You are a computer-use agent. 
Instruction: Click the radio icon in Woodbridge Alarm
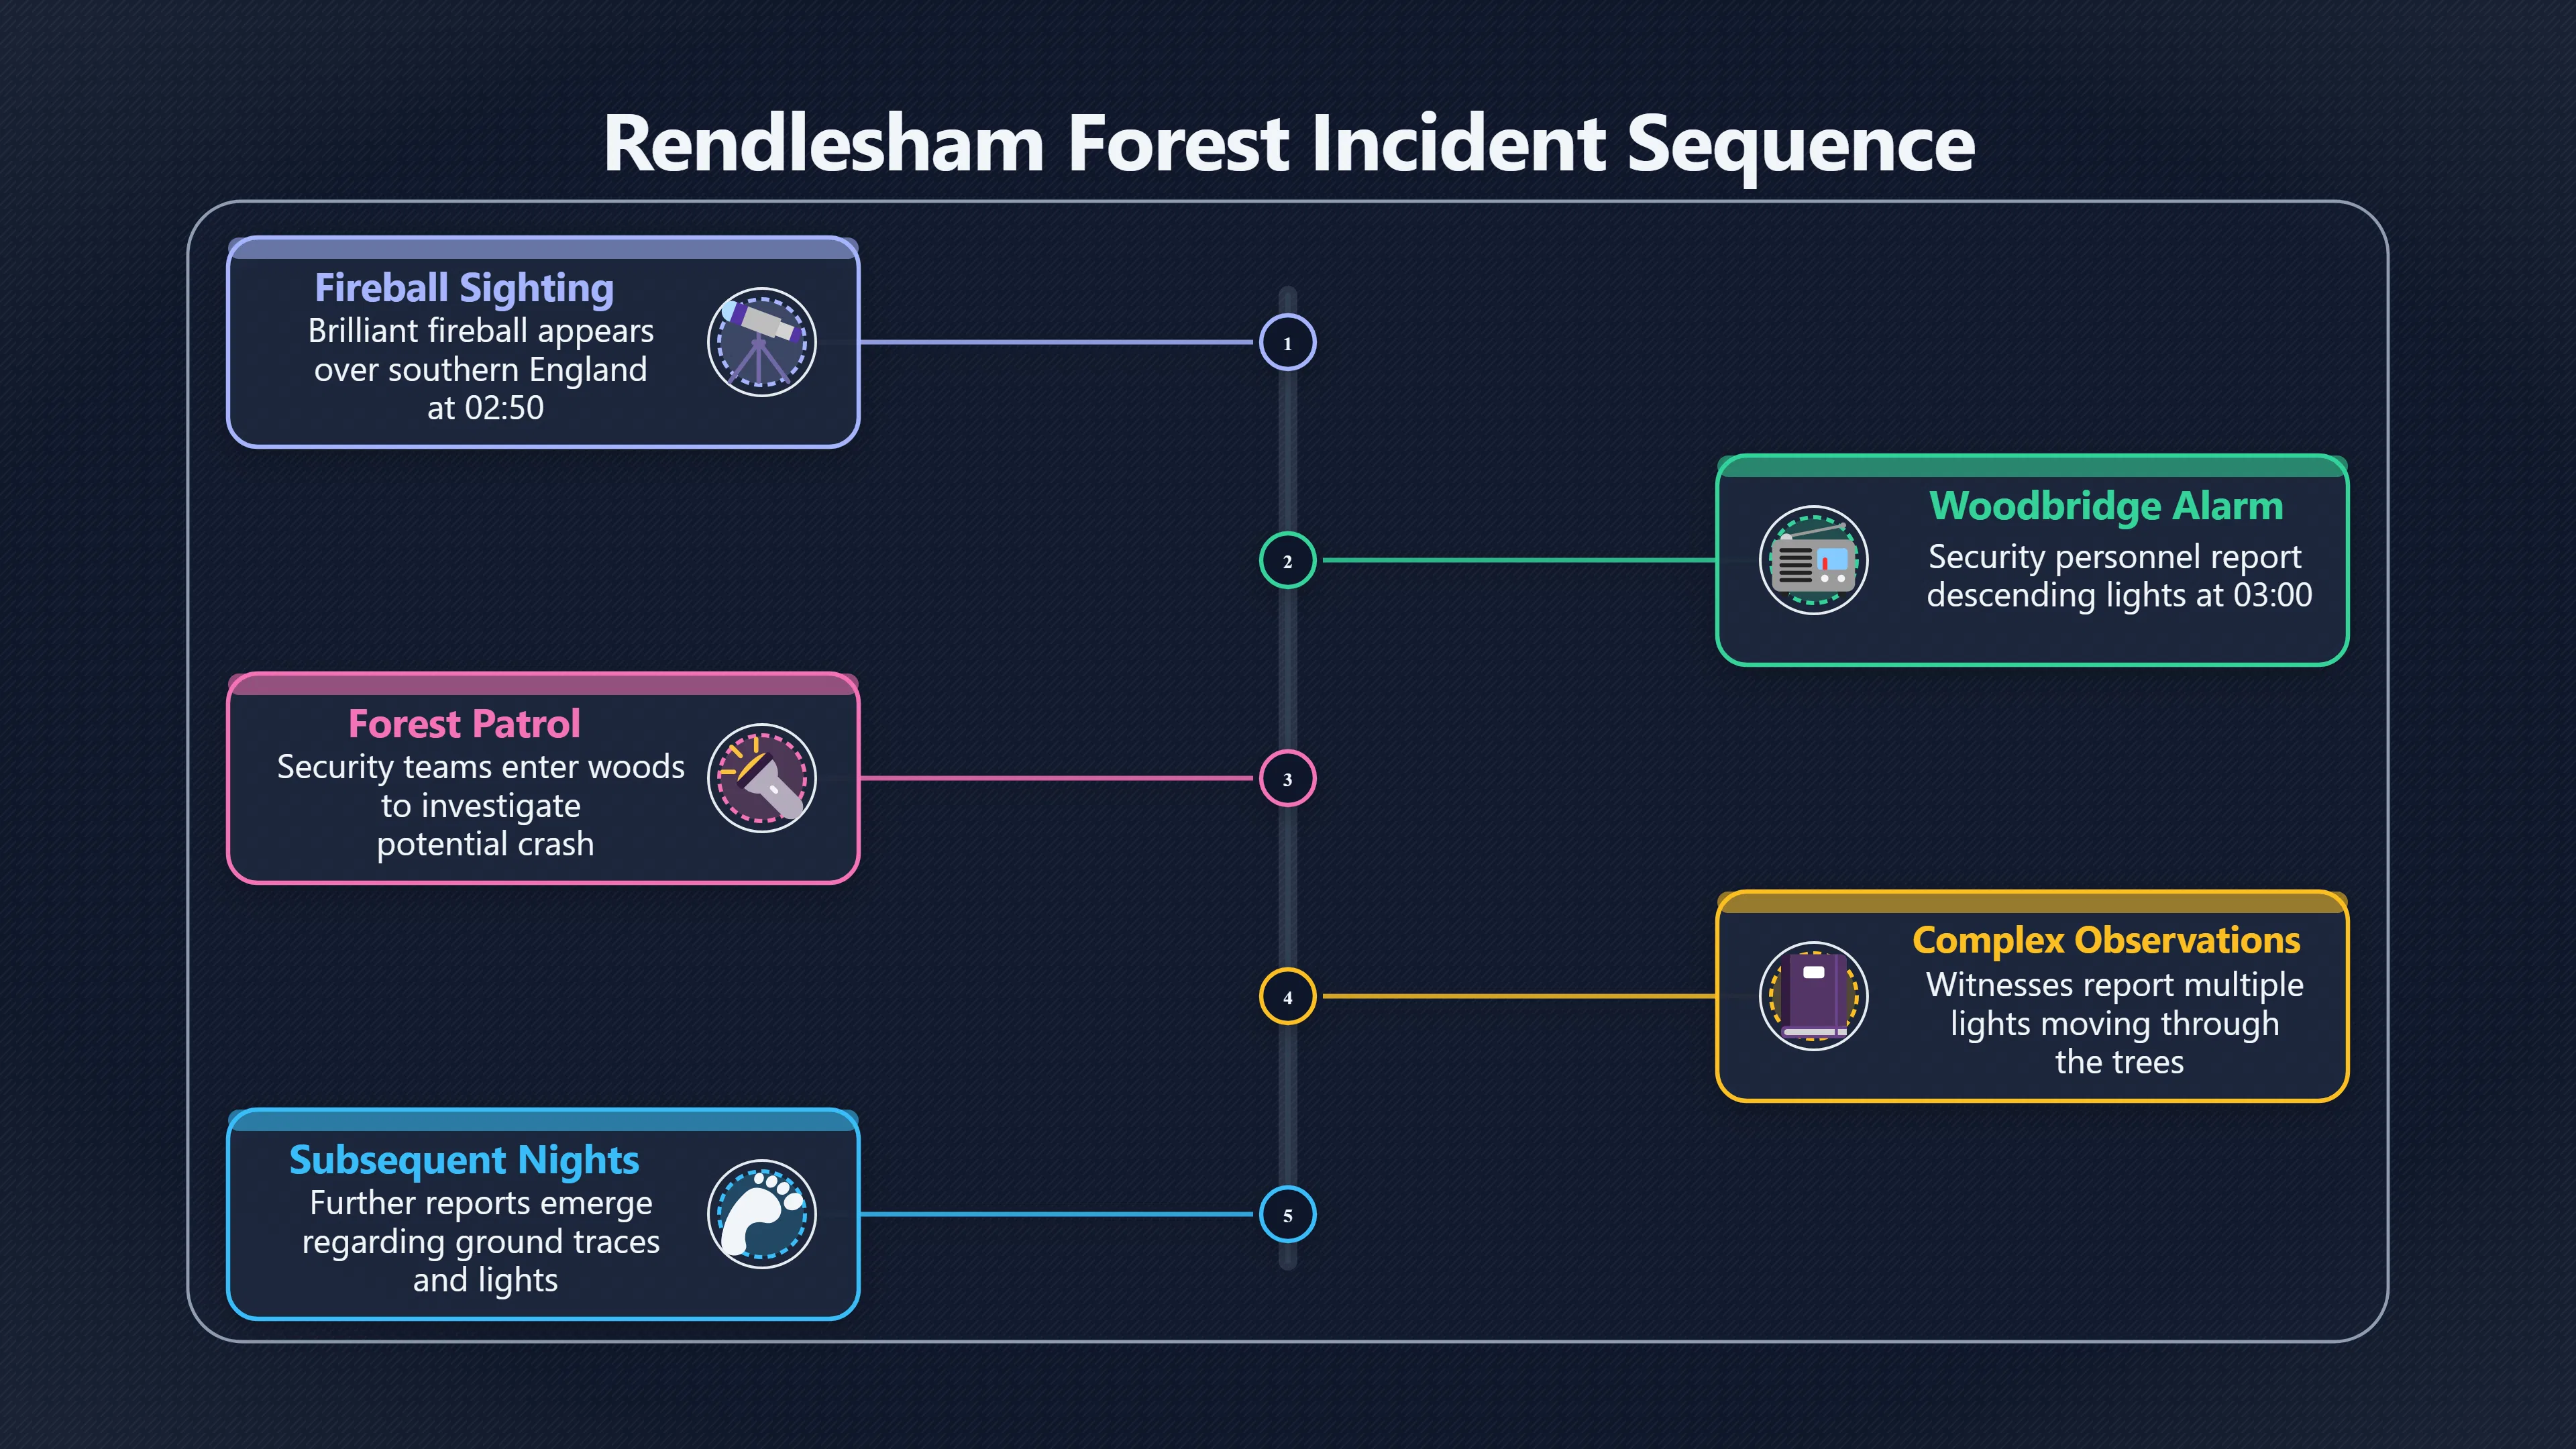(1813, 560)
